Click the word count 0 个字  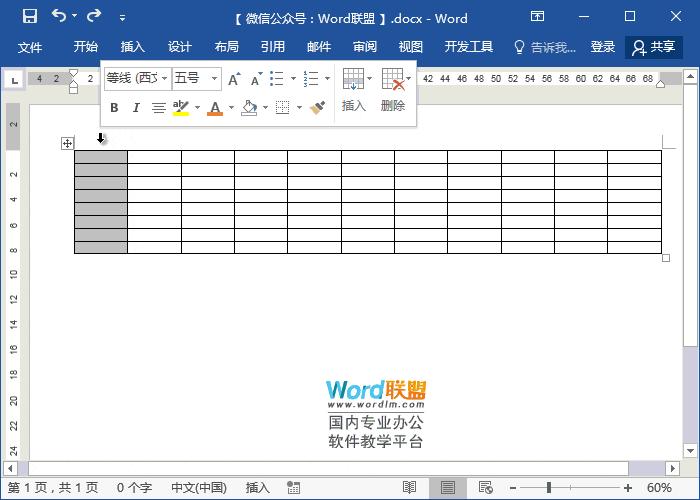134,488
